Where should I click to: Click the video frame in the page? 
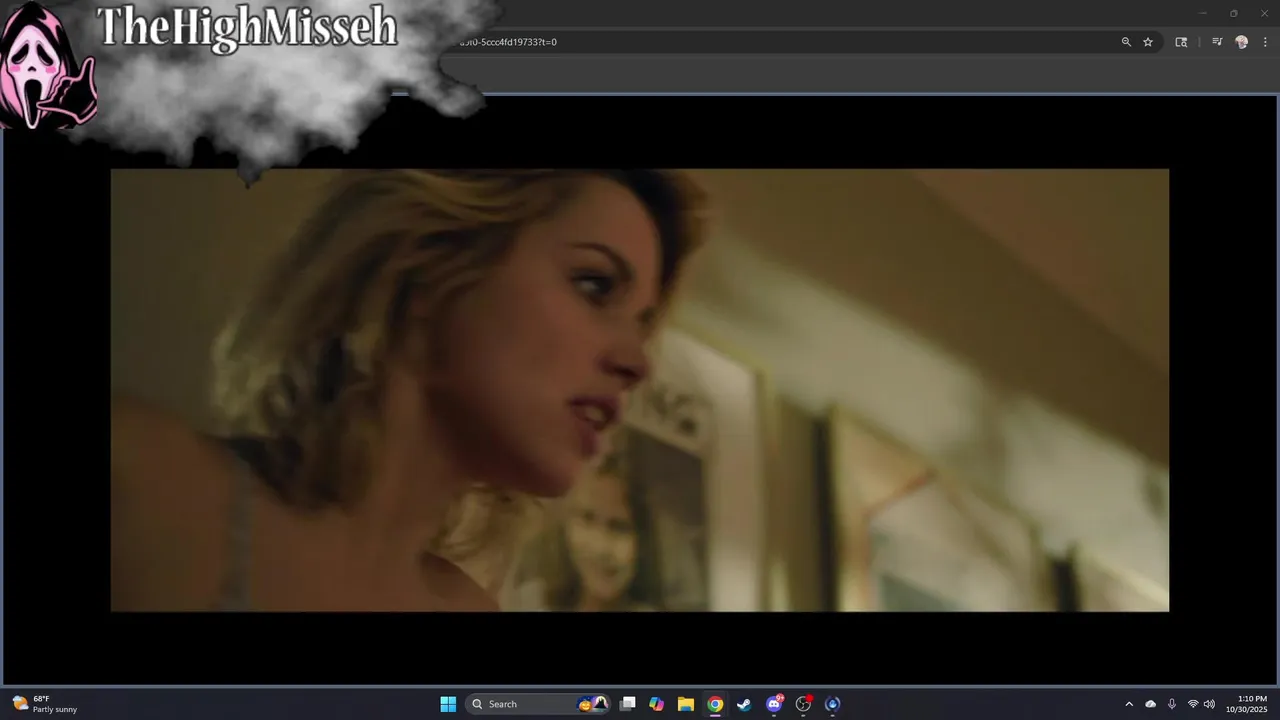click(x=639, y=389)
